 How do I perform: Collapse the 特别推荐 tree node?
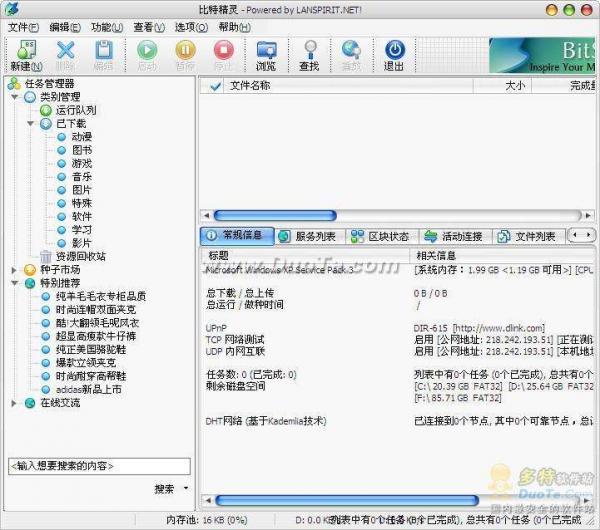point(15,283)
